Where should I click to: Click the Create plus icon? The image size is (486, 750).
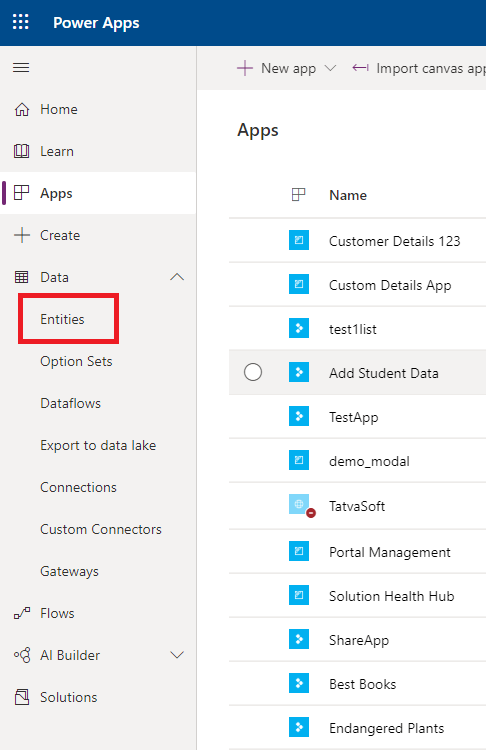pyautogui.click(x=22, y=235)
